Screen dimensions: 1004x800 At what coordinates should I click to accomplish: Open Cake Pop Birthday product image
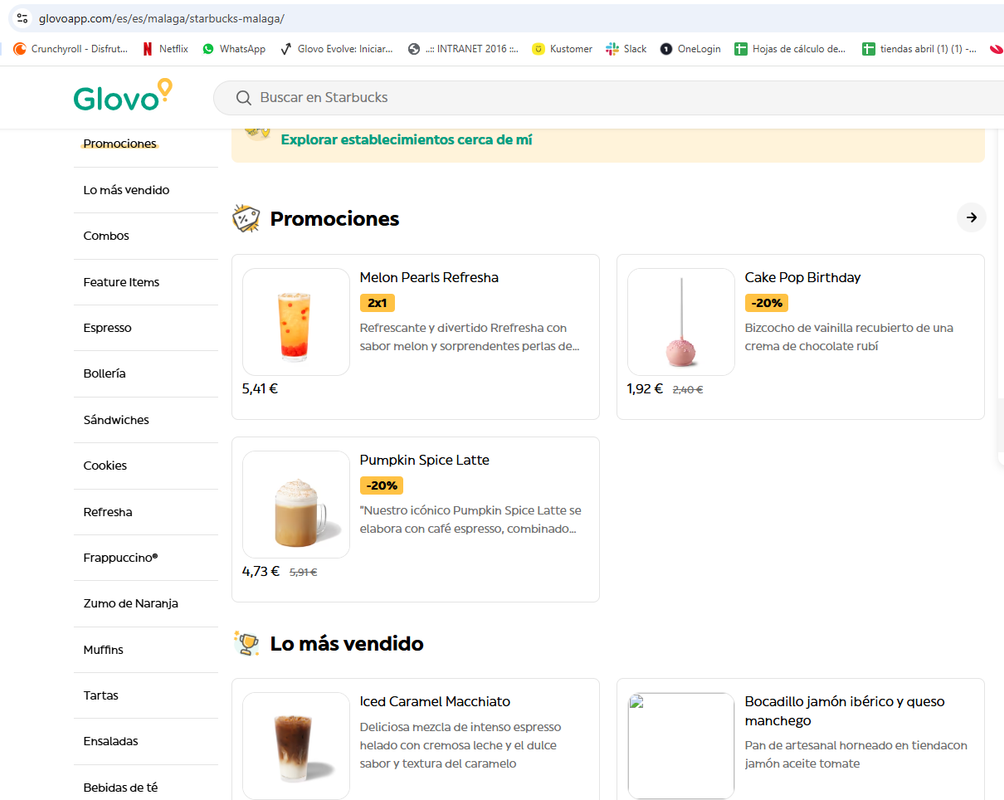(x=681, y=322)
